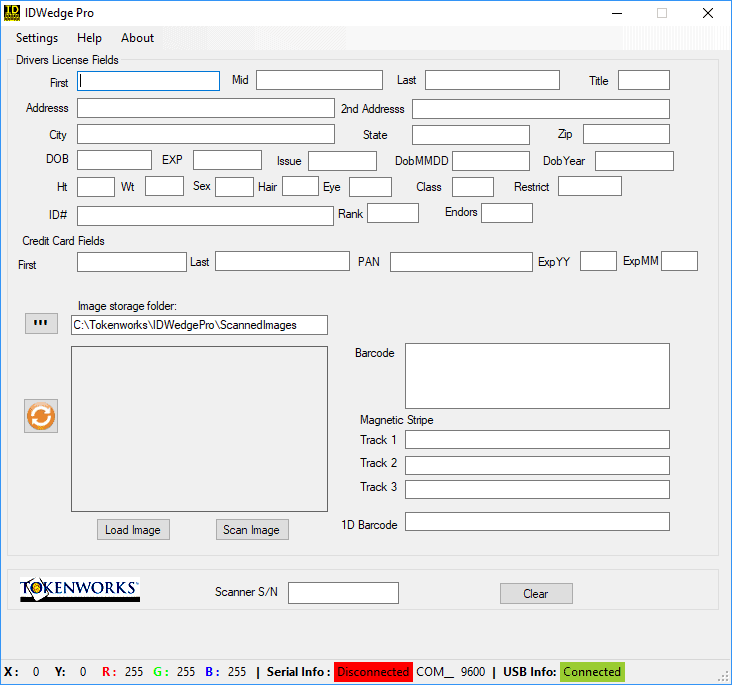Click the 2nd Addresss input field

click(541, 109)
